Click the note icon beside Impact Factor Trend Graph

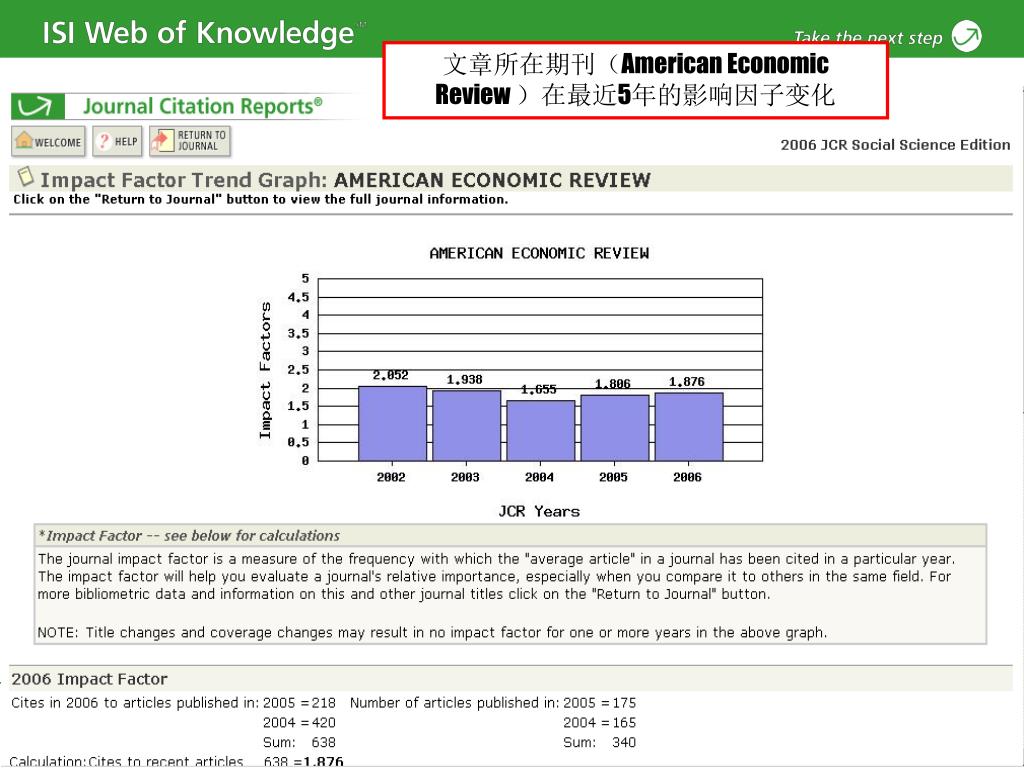point(25,176)
